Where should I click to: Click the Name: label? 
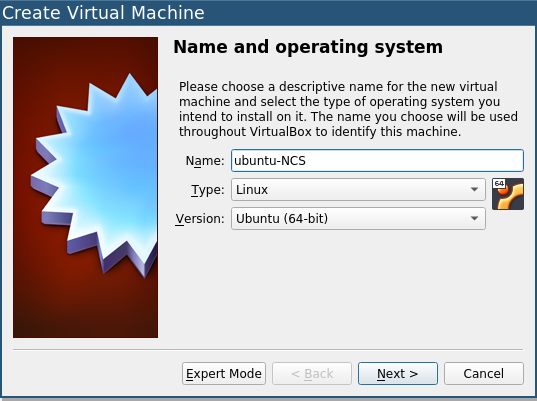(204, 161)
